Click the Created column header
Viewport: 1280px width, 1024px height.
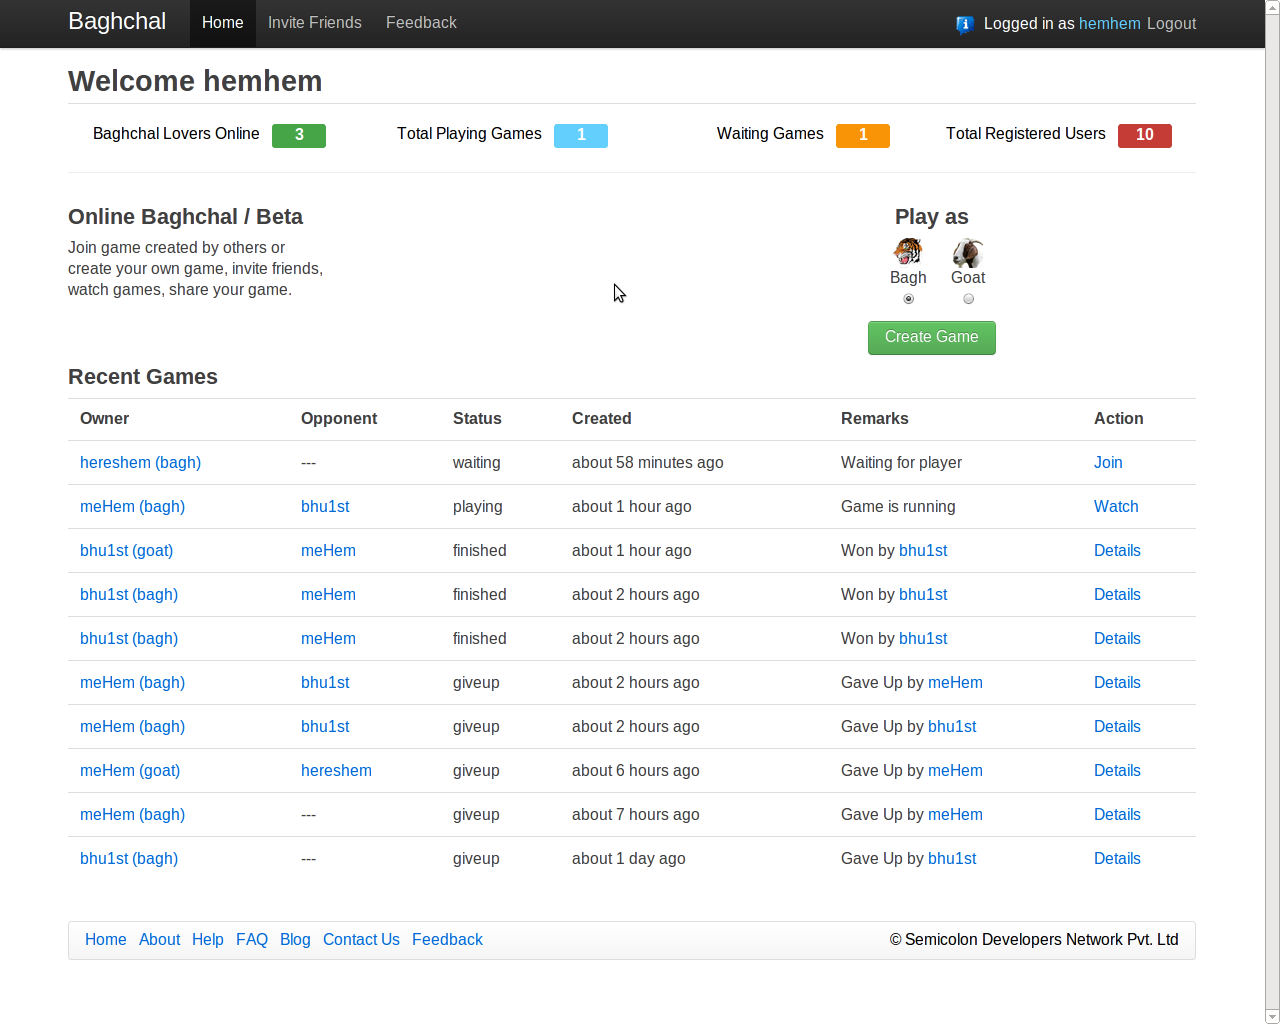602,419
